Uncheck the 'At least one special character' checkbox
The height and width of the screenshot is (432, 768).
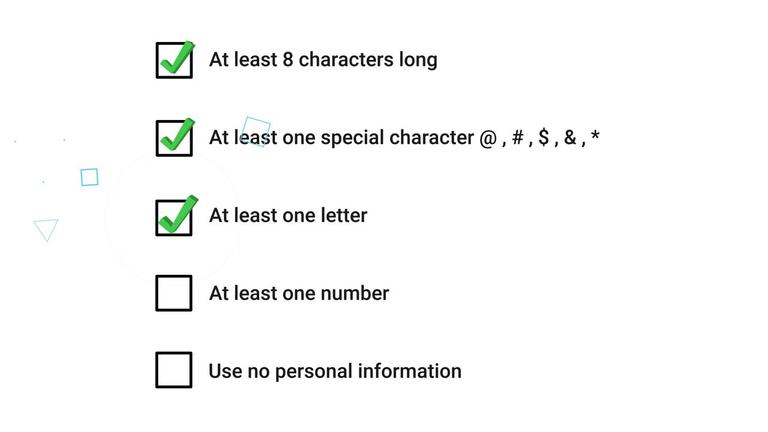(x=174, y=138)
